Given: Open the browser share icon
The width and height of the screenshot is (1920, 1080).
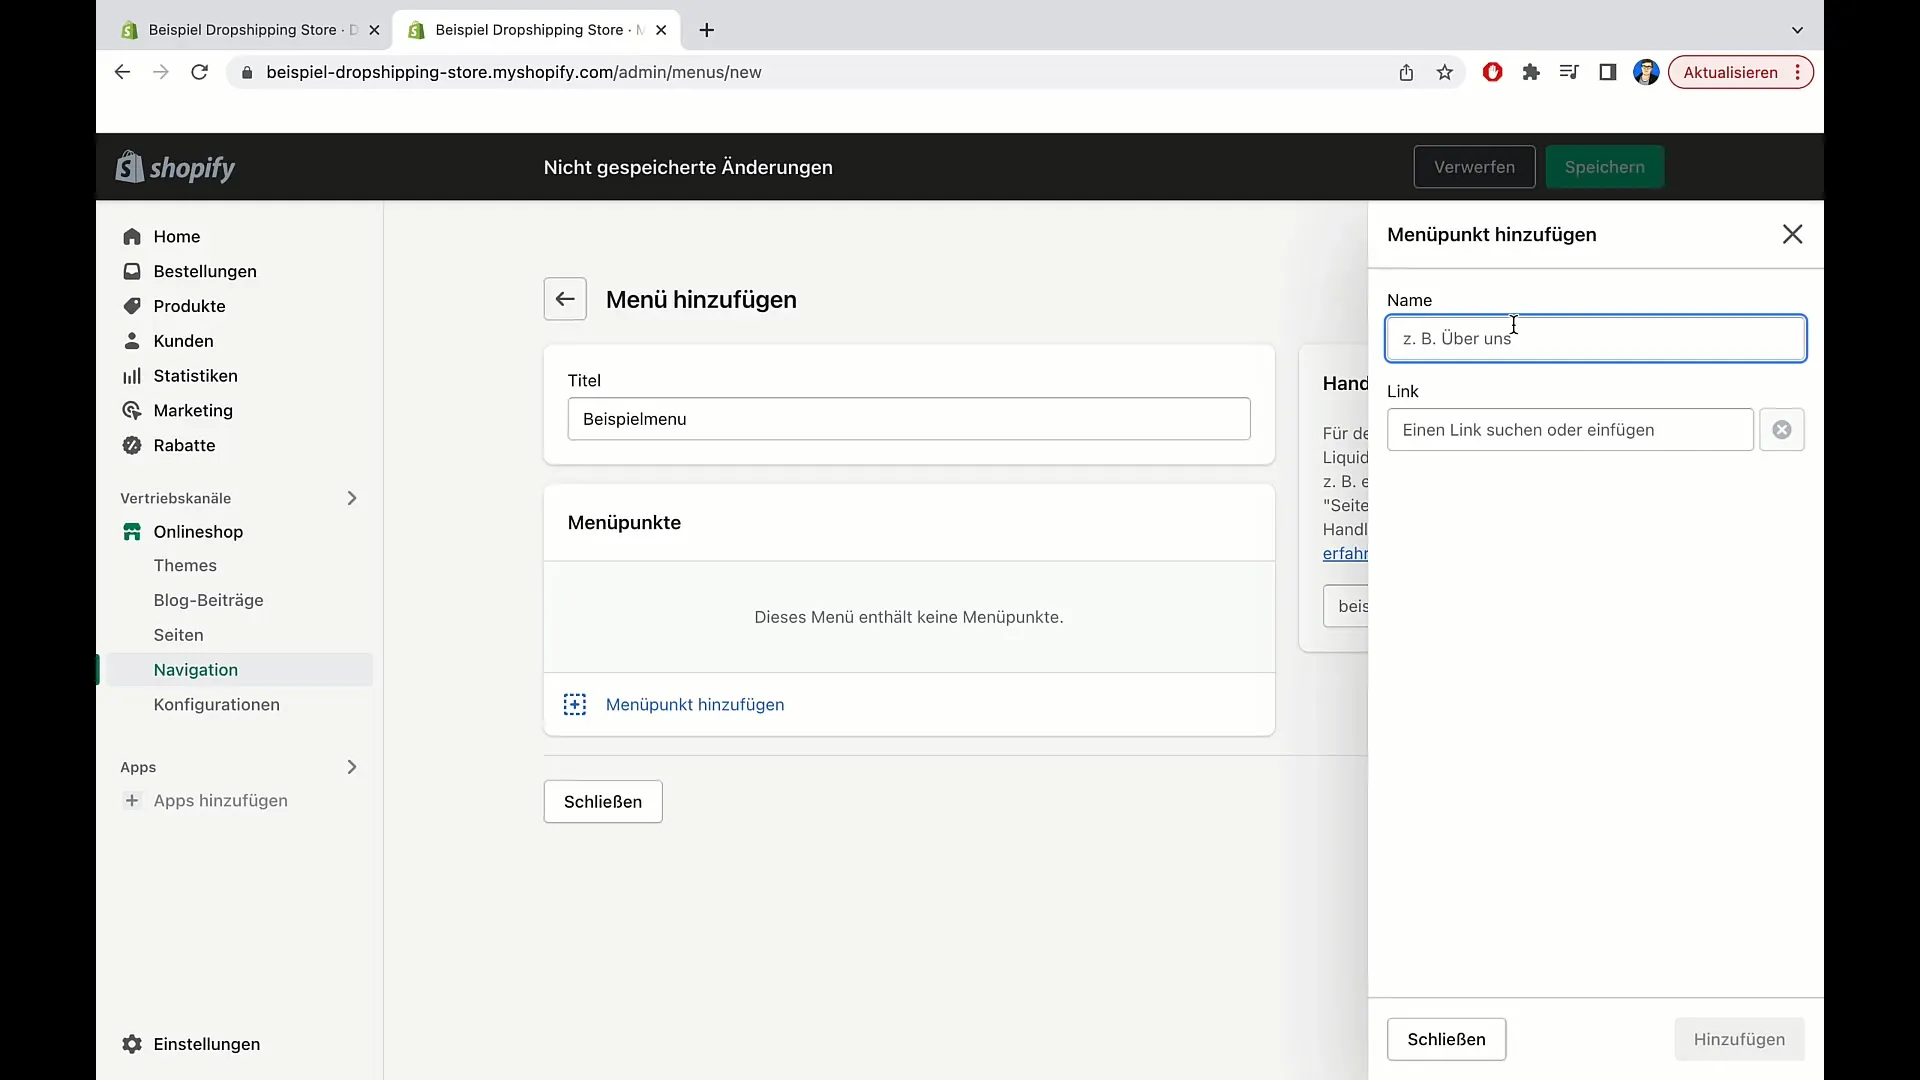Looking at the screenshot, I should pos(1406,72).
